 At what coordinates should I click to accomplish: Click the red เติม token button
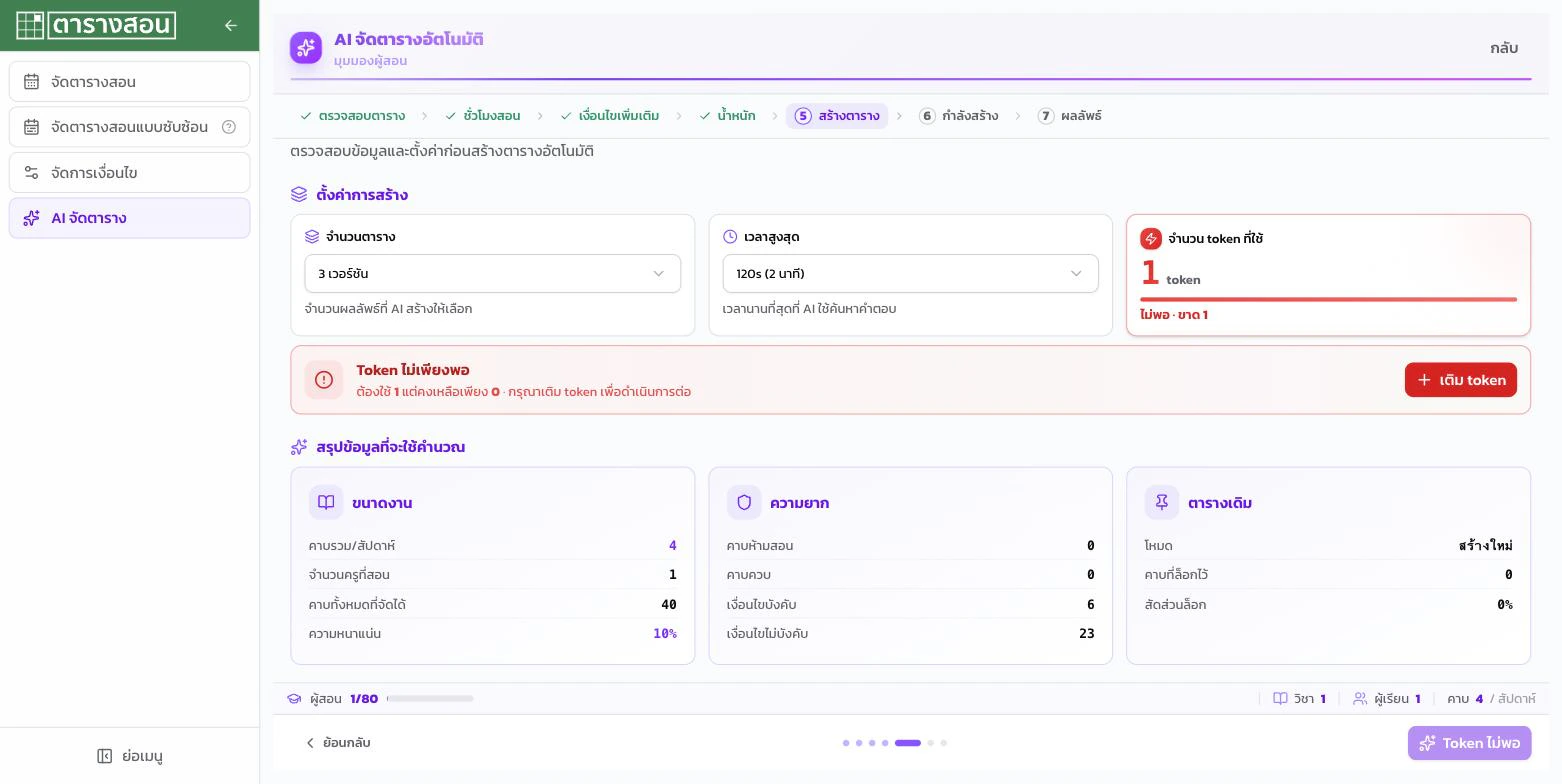(1461, 380)
